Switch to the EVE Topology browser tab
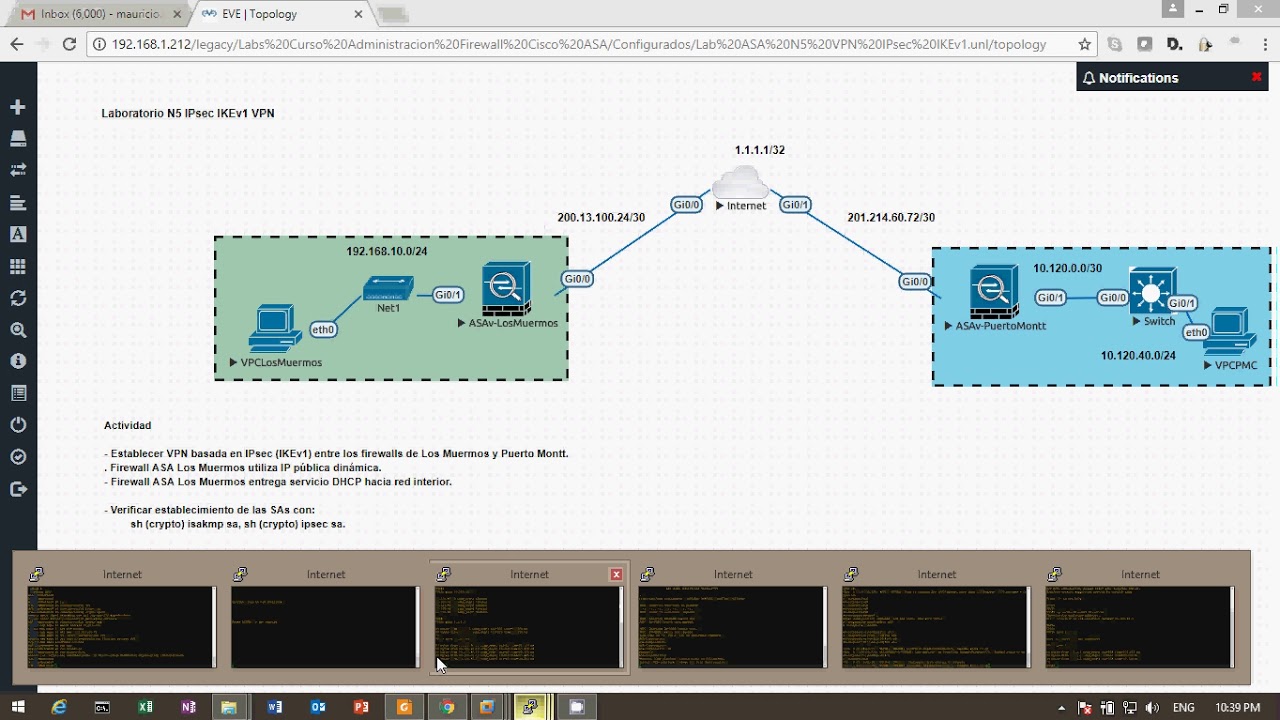 [280, 14]
